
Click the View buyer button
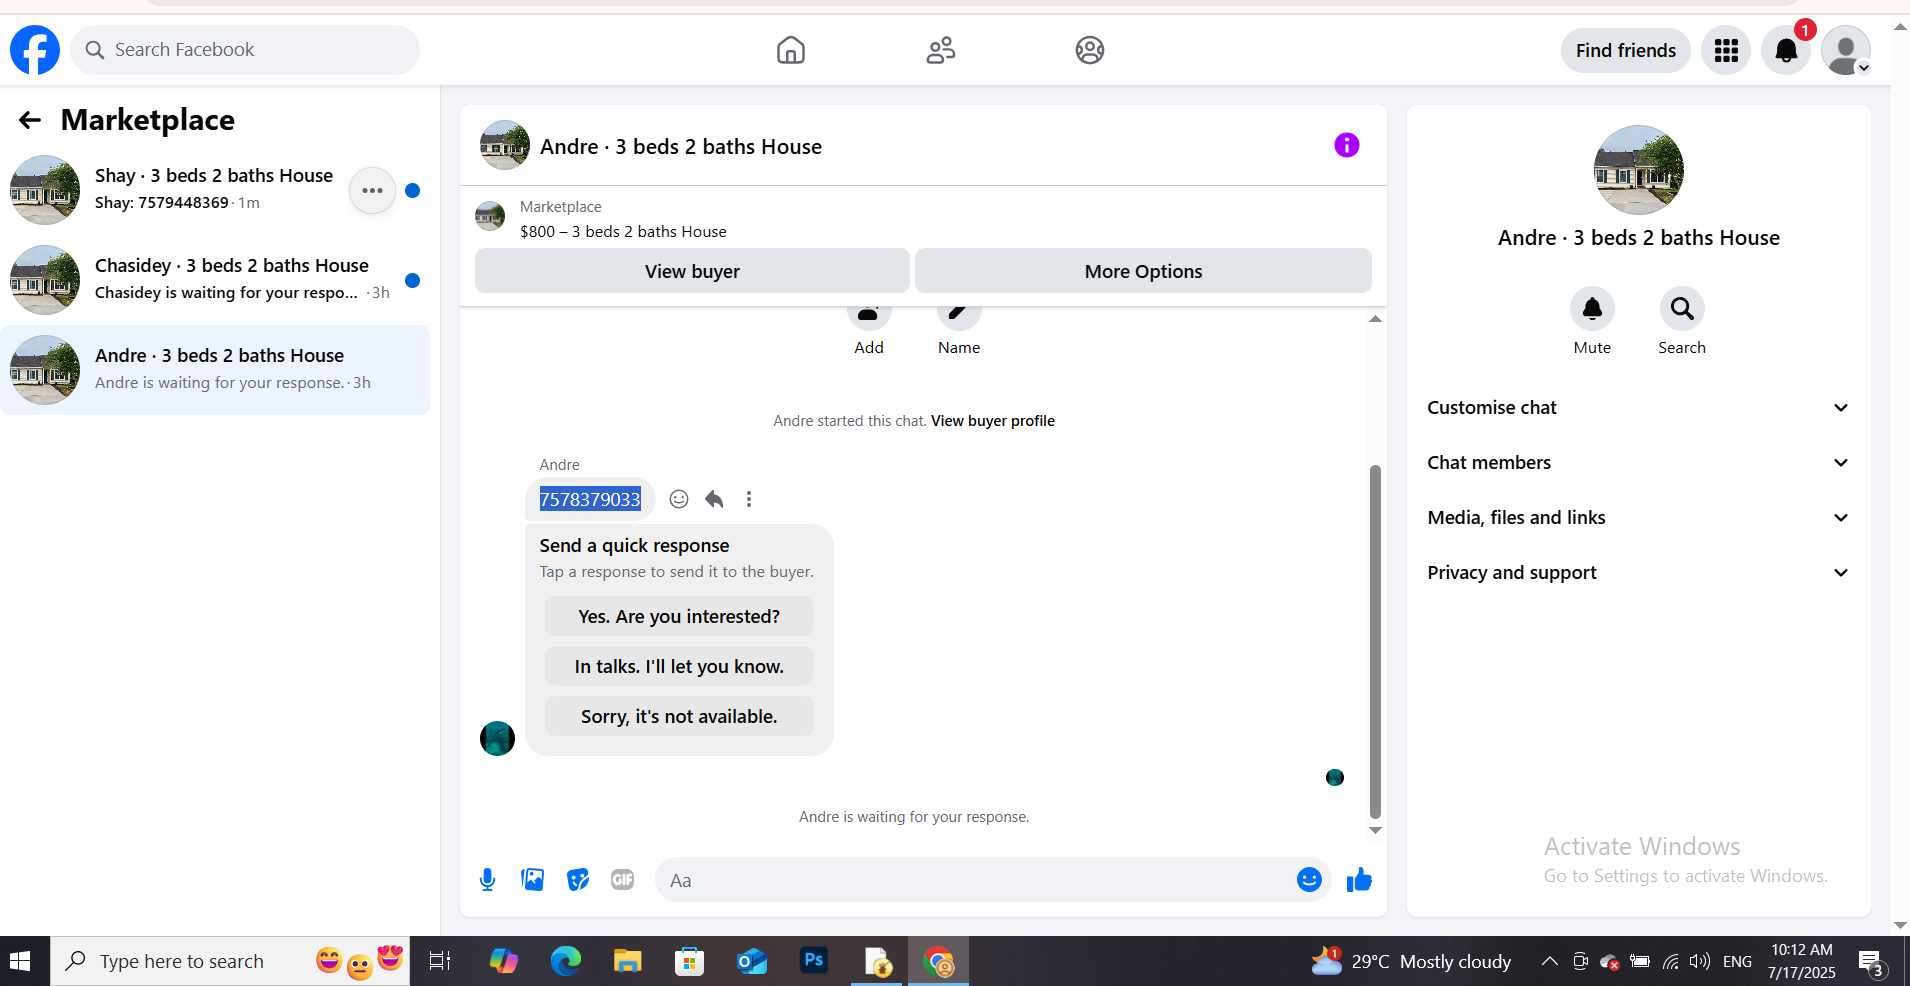click(692, 271)
